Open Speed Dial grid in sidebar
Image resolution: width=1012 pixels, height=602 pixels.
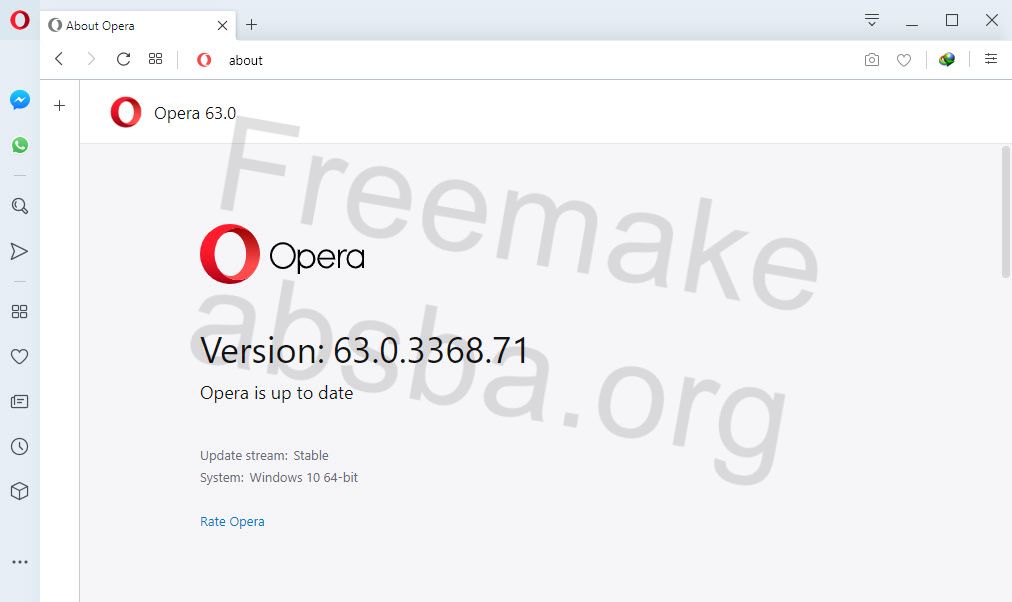[19, 312]
